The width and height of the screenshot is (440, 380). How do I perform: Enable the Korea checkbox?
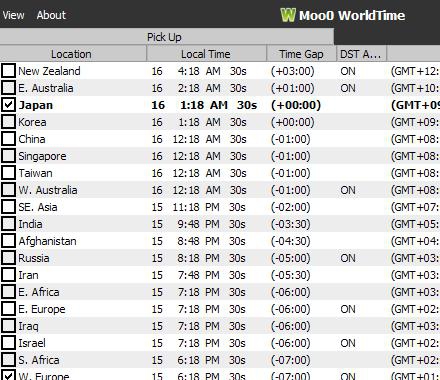[x=8, y=122]
